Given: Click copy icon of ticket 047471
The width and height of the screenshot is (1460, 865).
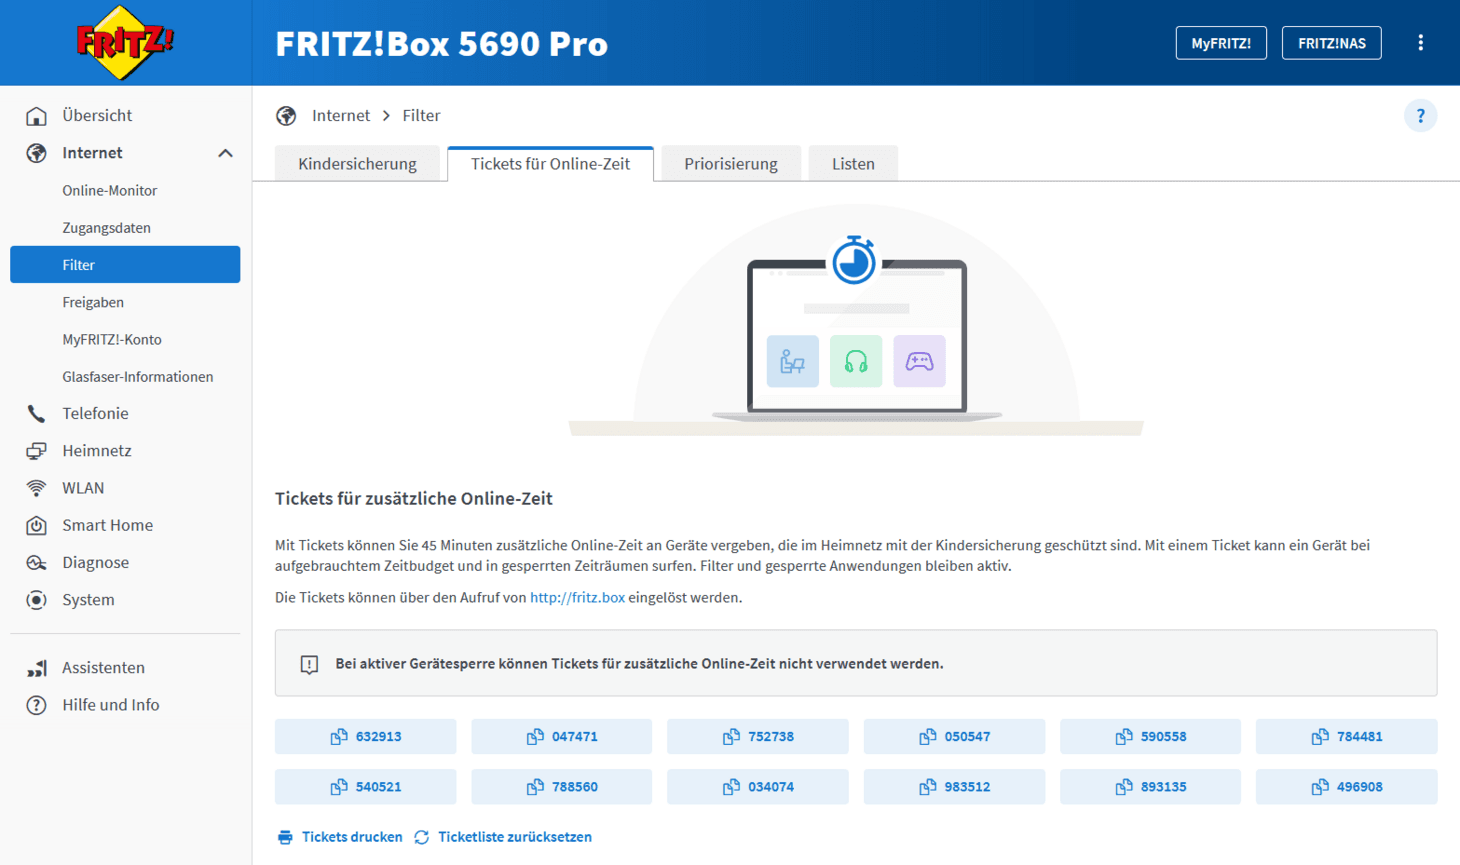Looking at the screenshot, I should coord(535,737).
